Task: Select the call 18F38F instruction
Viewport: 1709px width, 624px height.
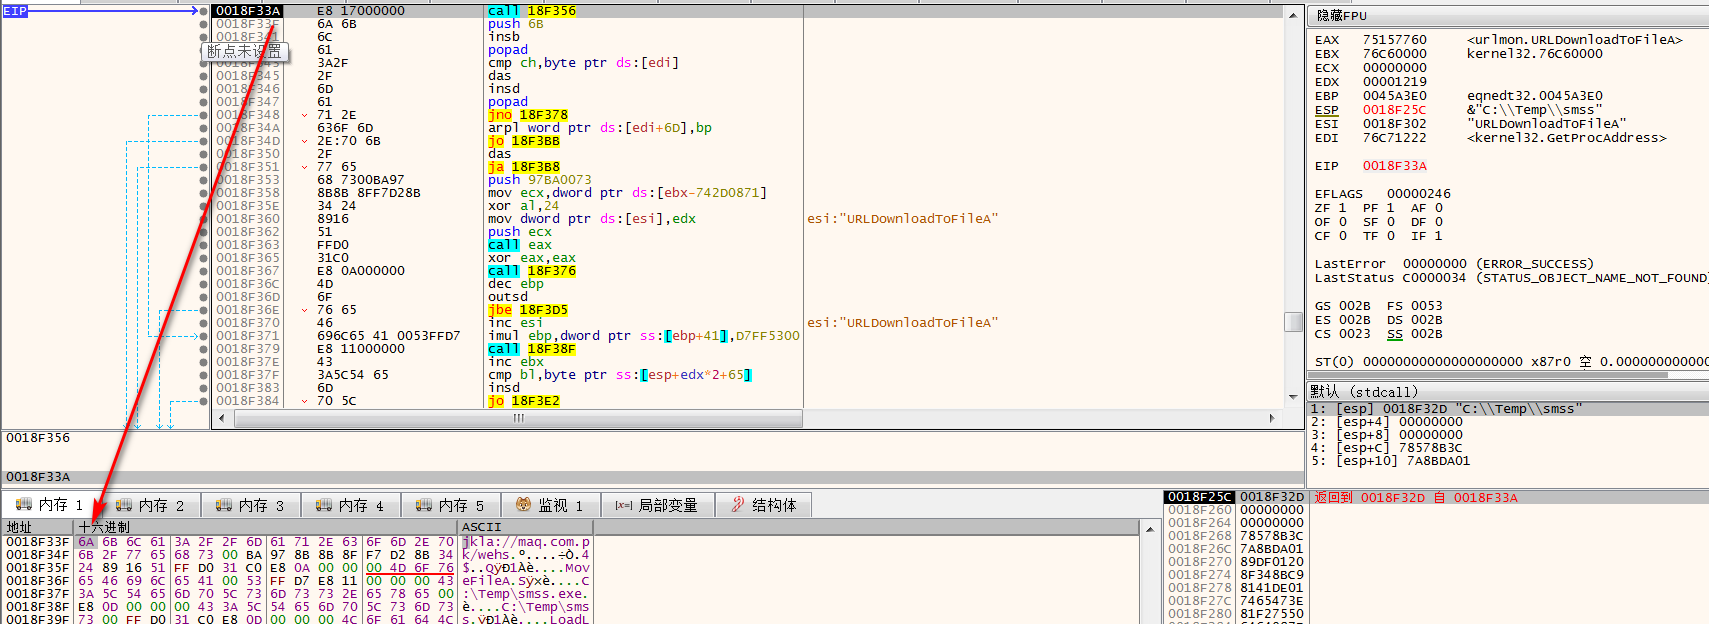Action: pyautogui.click(x=532, y=349)
